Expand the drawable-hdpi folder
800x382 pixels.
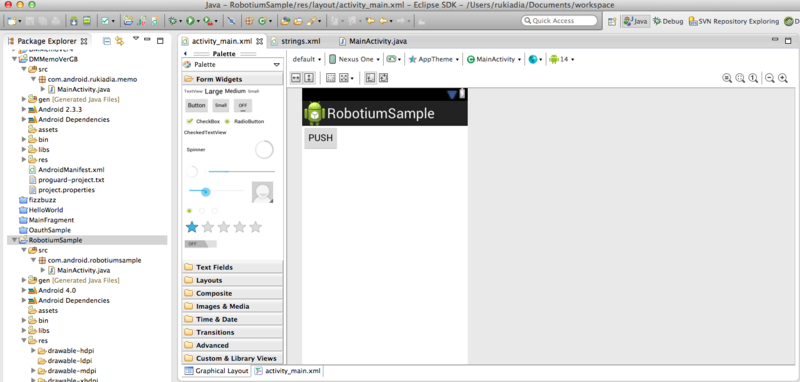[x=33, y=351]
